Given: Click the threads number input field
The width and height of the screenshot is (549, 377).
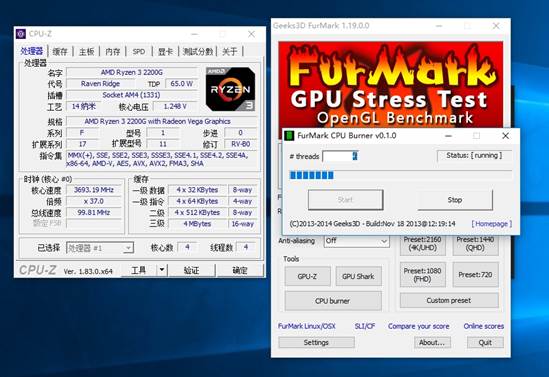Looking at the screenshot, I should pos(340,156).
